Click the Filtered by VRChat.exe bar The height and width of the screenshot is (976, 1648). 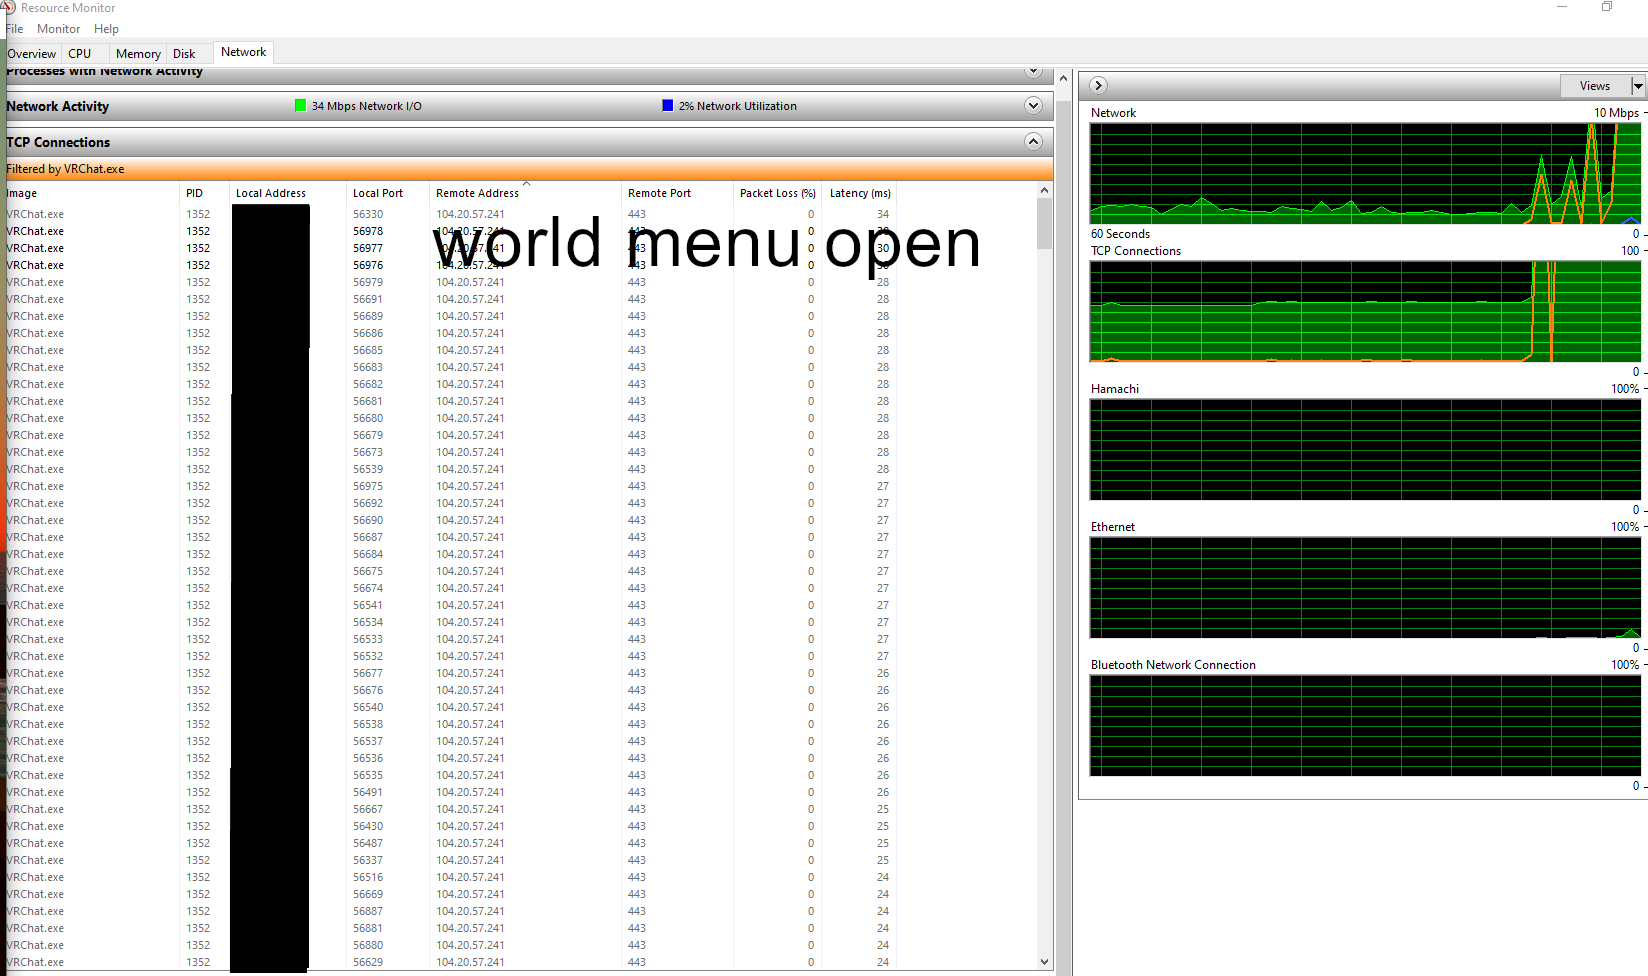click(529, 169)
